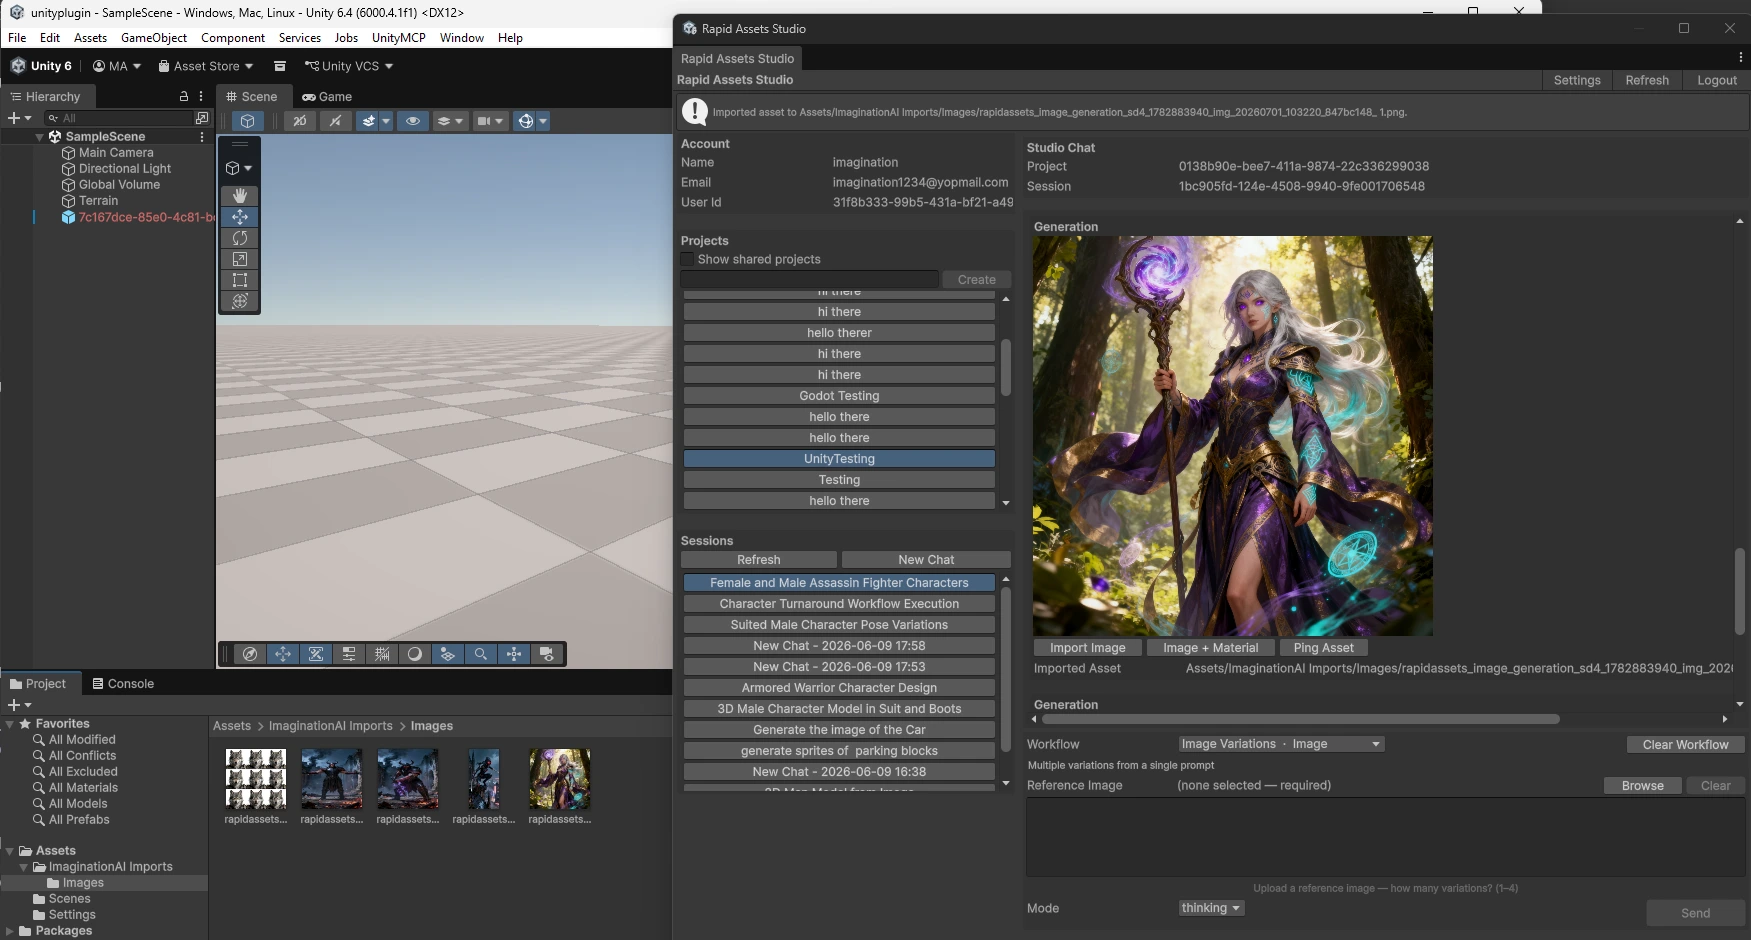Click the Hierarchy lock icon
The height and width of the screenshot is (940, 1751).
[x=184, y=97]
